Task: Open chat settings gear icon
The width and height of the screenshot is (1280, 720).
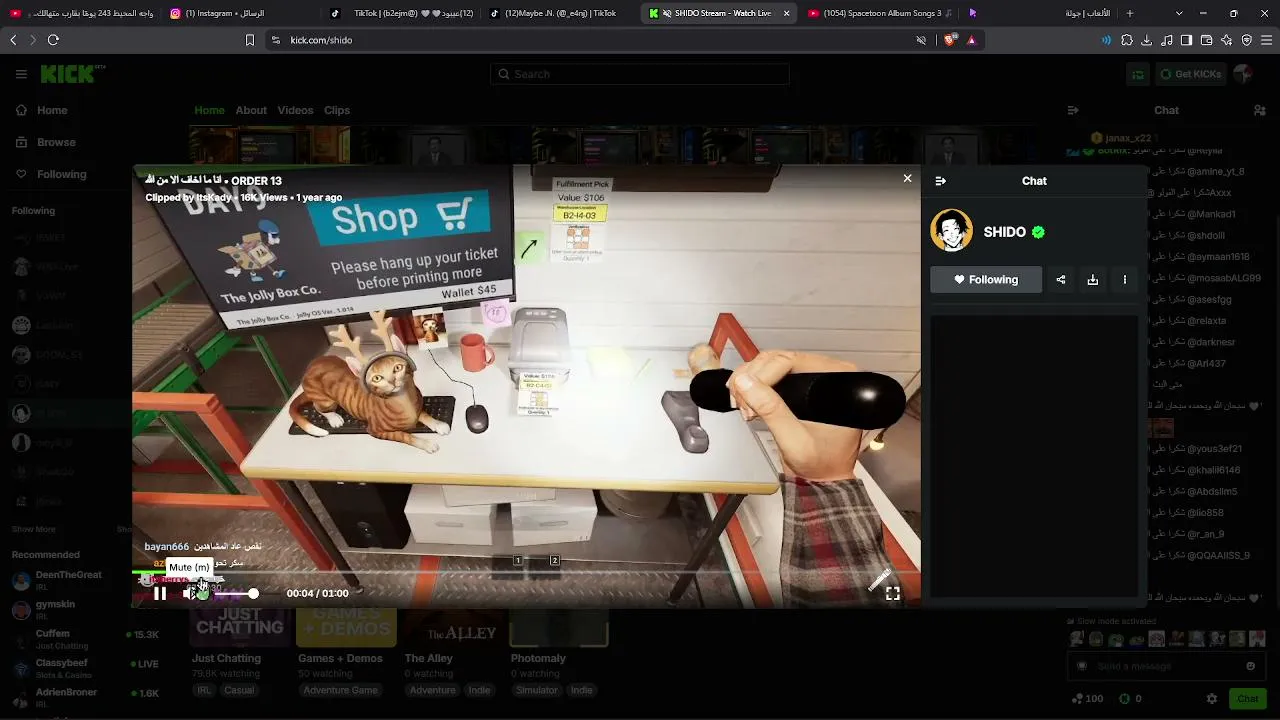Action: point(1212,699)
